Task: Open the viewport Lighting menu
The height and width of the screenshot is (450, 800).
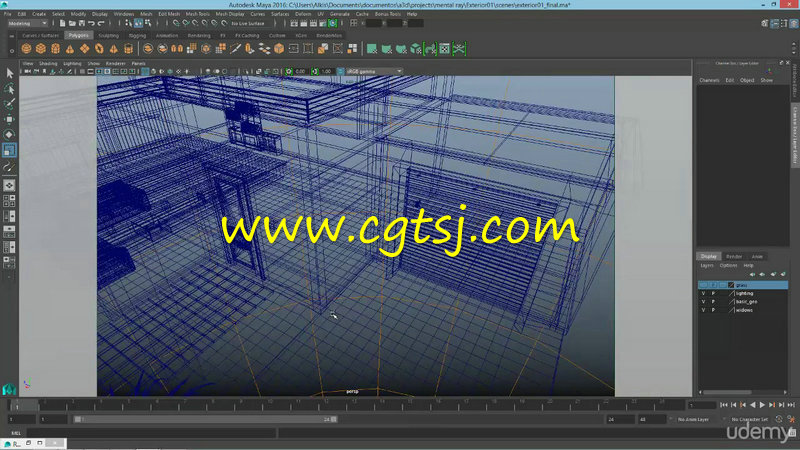Action: point(72,64)
